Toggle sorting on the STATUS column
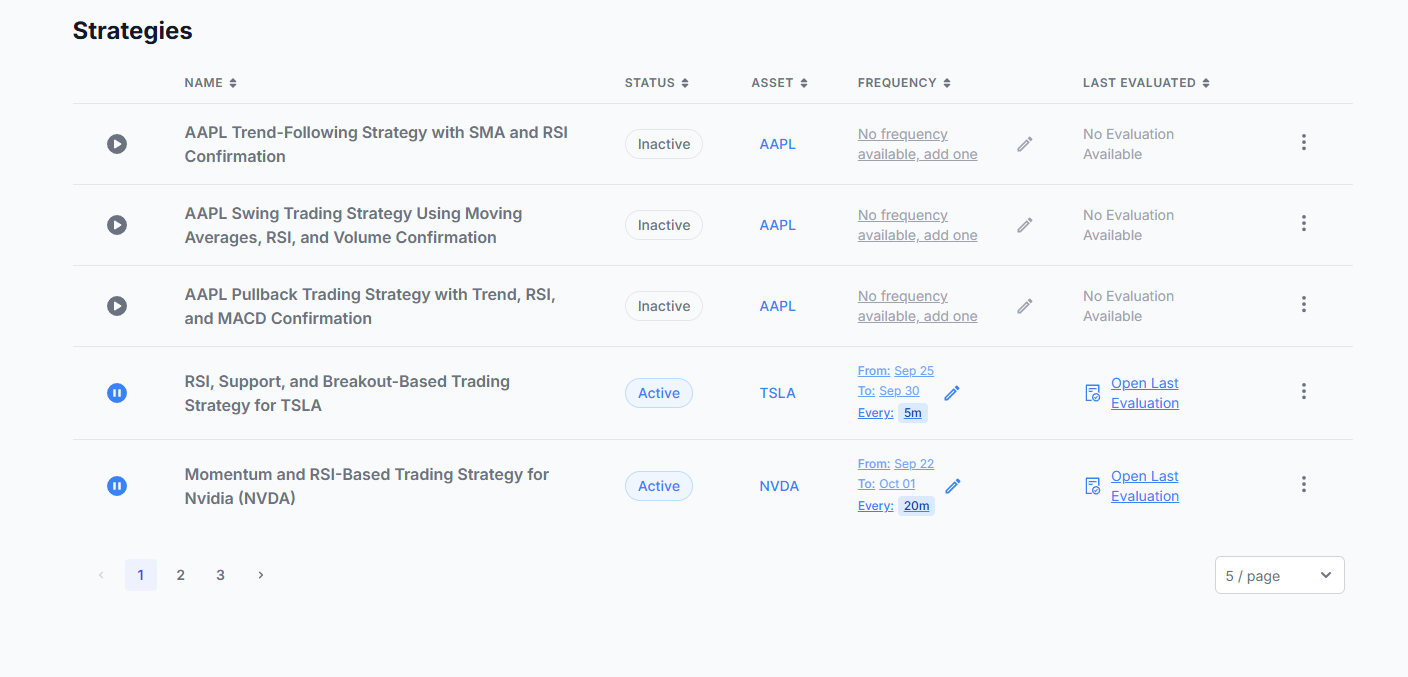 click(x=656, y=83)
